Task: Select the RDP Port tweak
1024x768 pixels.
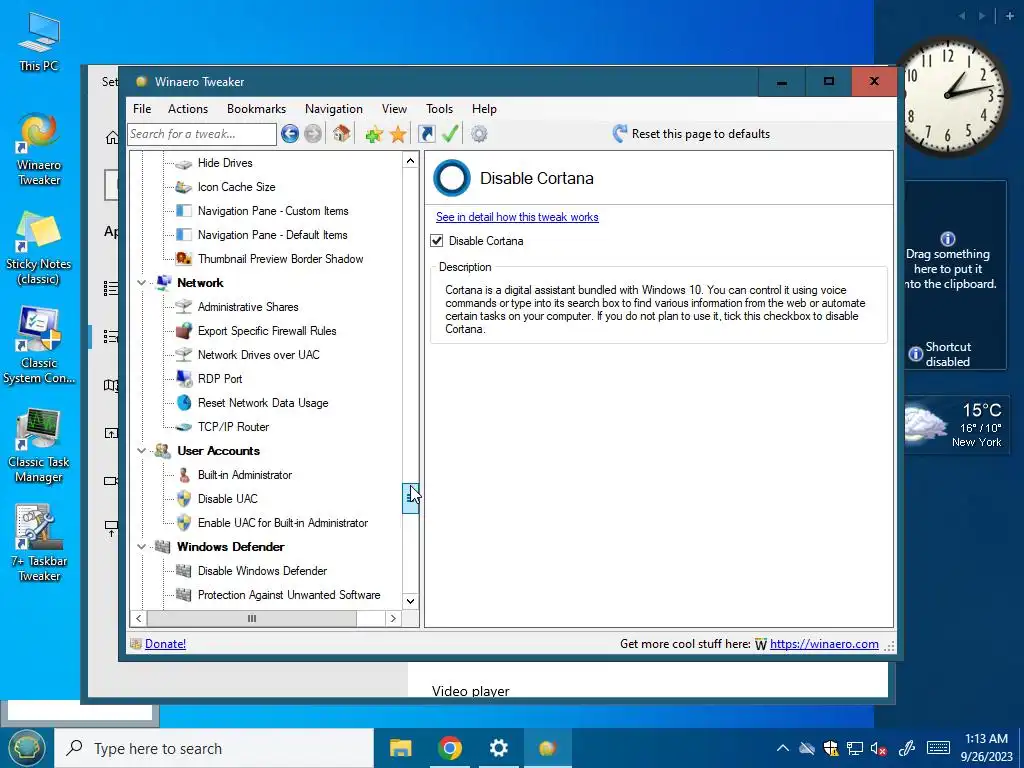Action: pos(219,379)
